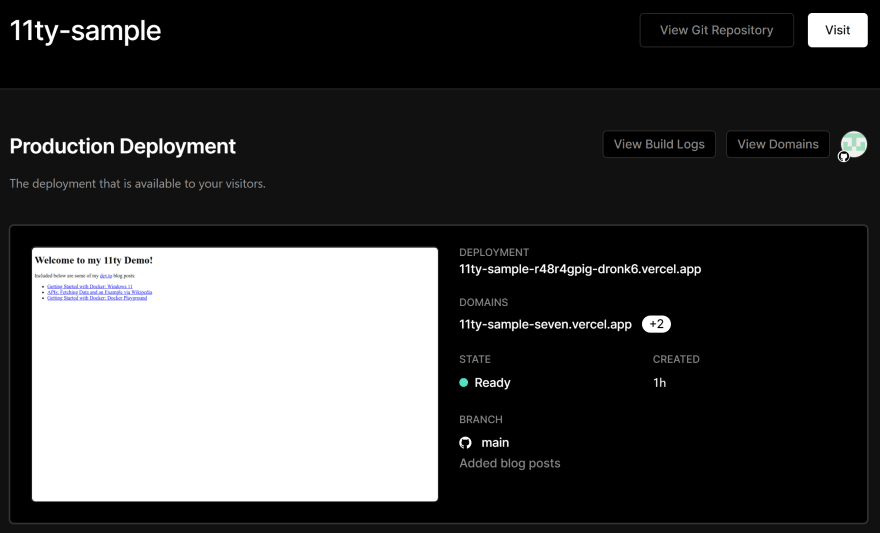Click the Production Deployment heading
Image resolution: width=880 pixels, height=533 pixels.
tap(122, 146)
